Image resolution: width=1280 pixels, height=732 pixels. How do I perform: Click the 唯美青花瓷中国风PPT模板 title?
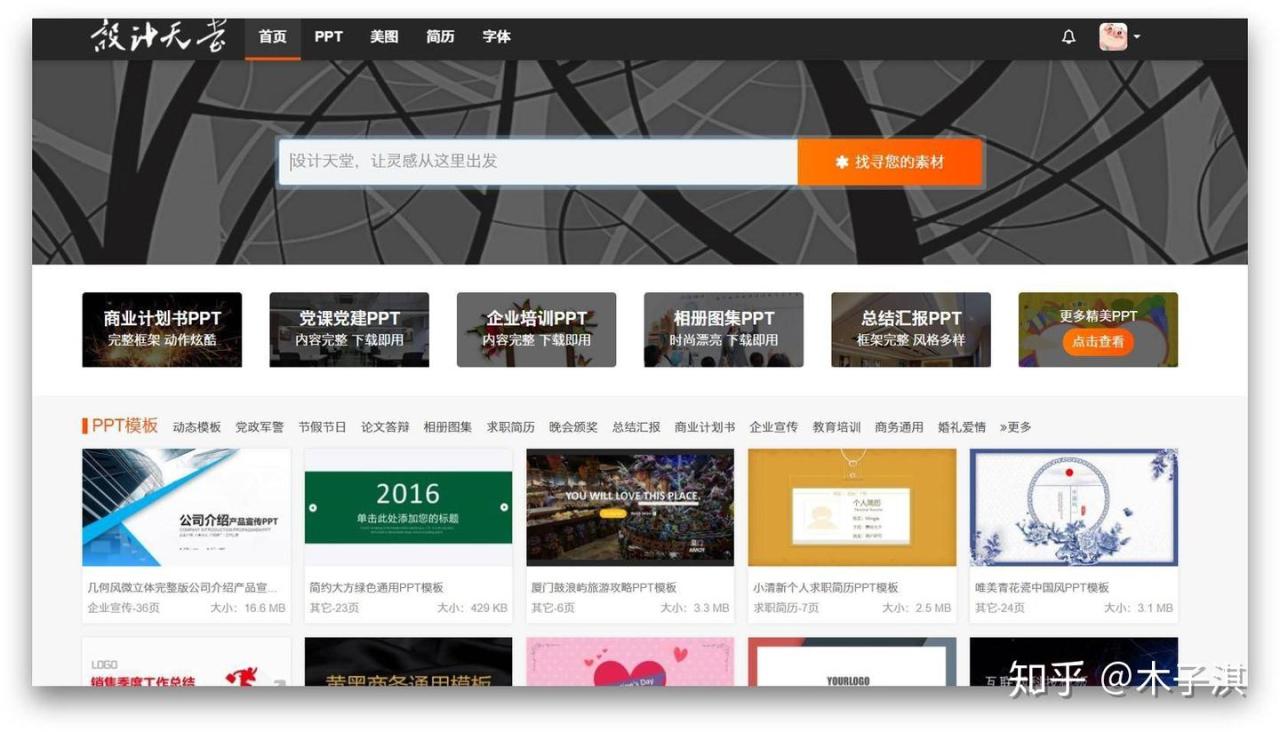click(x=1042, y=588)
